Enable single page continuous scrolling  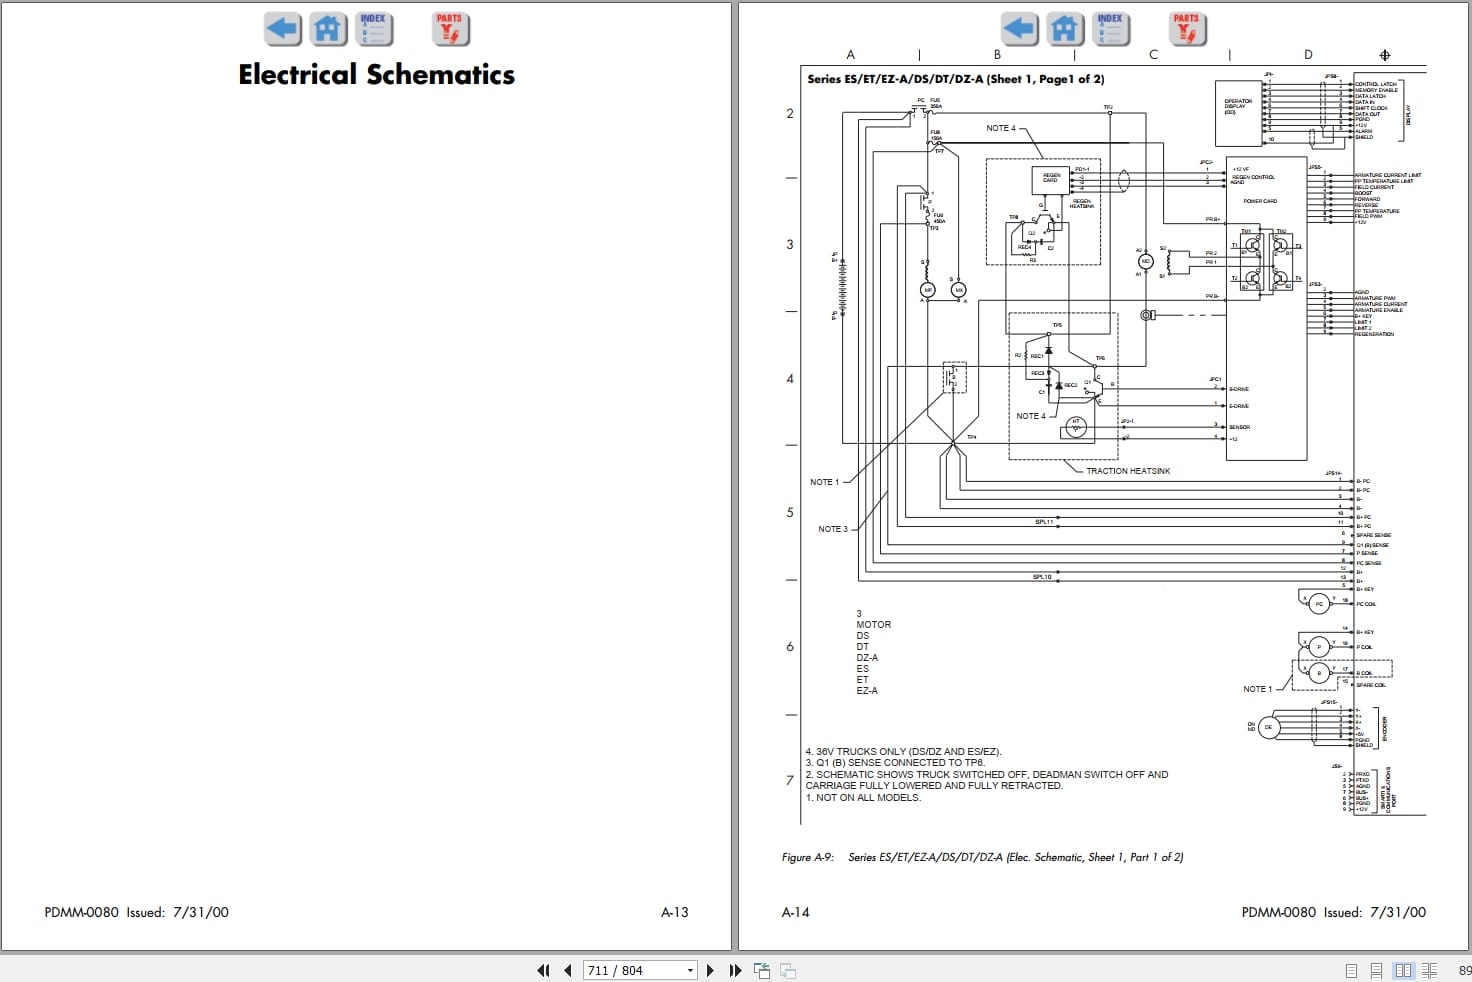(x=1377, y=970)
